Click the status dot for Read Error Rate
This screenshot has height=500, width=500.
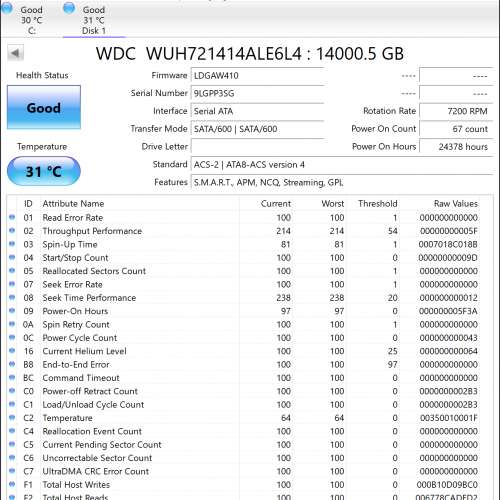[12, 217]
